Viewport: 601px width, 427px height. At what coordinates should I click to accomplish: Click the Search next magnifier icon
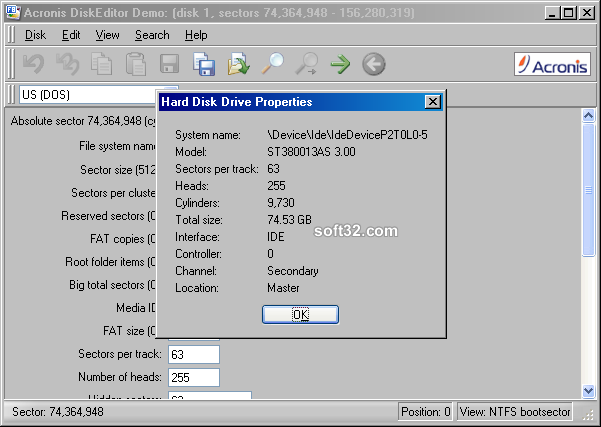coord(307,64)
